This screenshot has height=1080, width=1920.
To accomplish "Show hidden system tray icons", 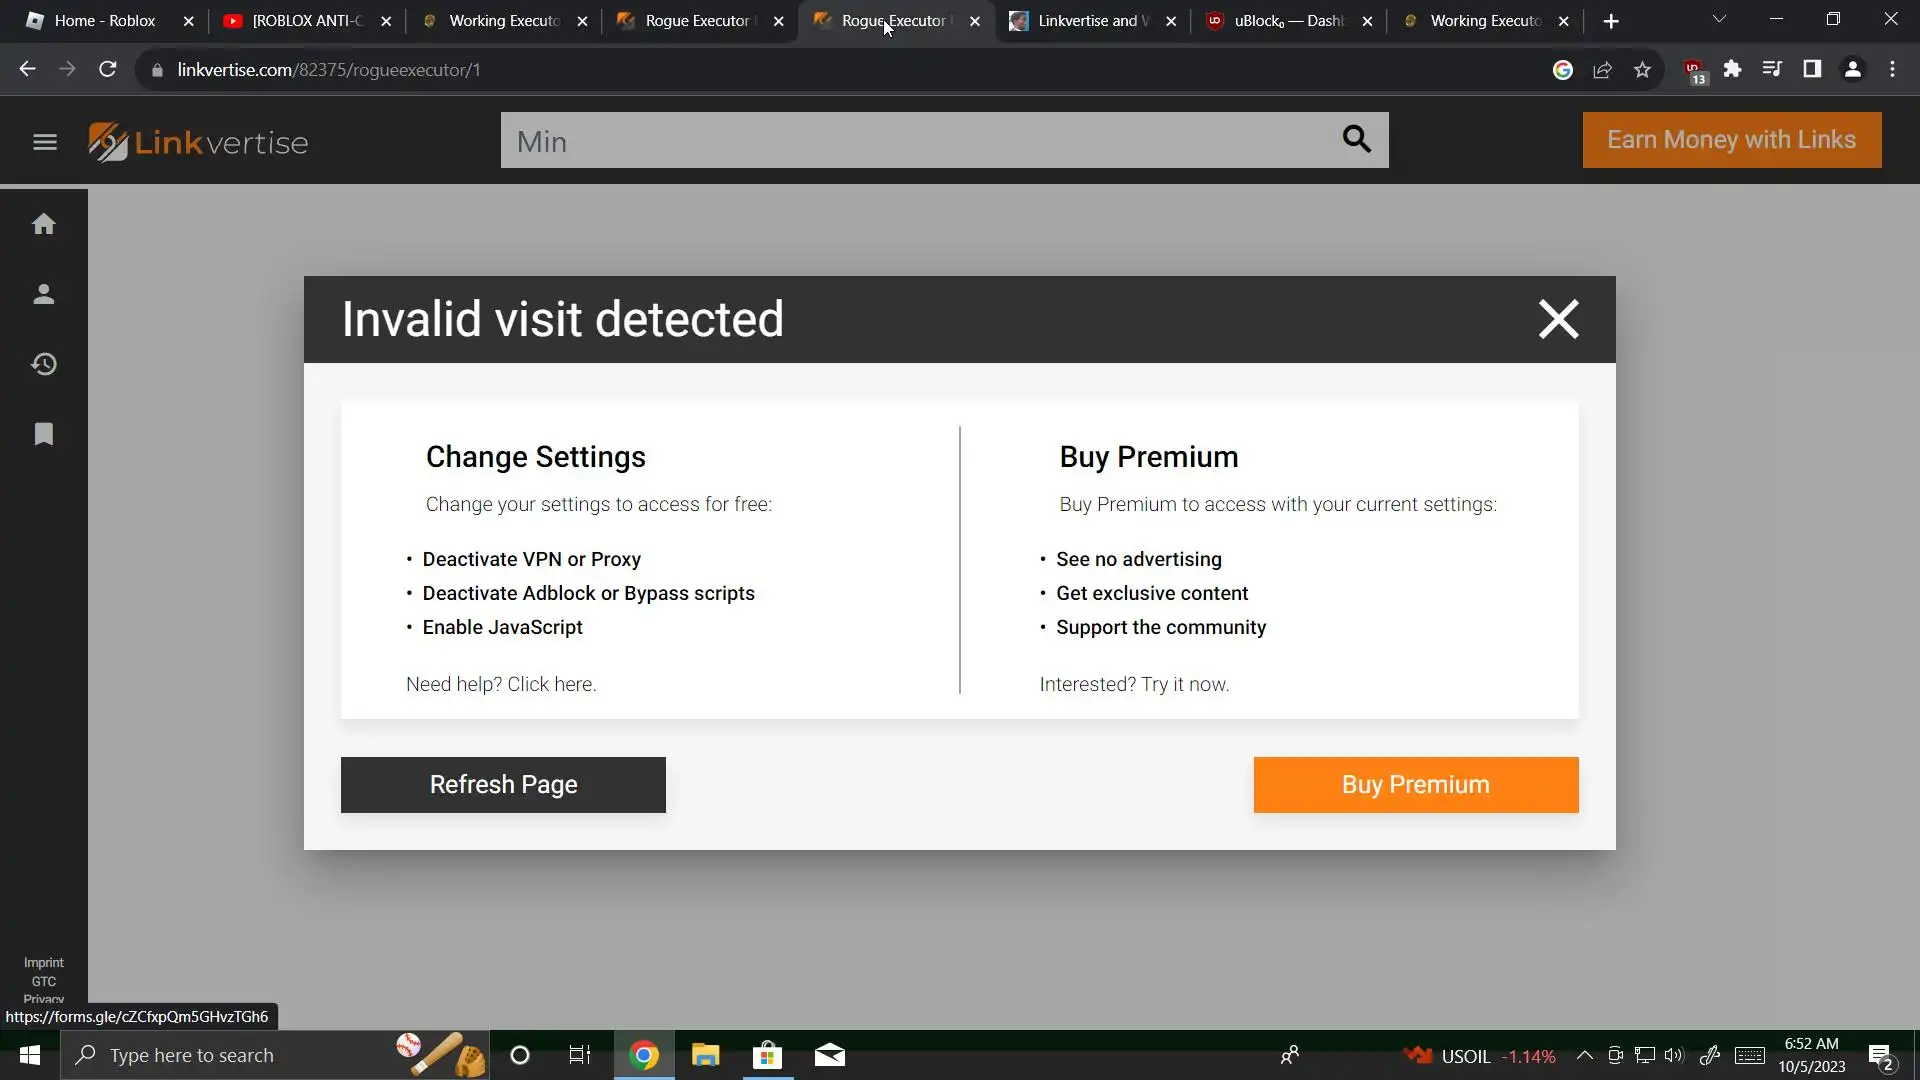I will (x=1584, y=1055).
